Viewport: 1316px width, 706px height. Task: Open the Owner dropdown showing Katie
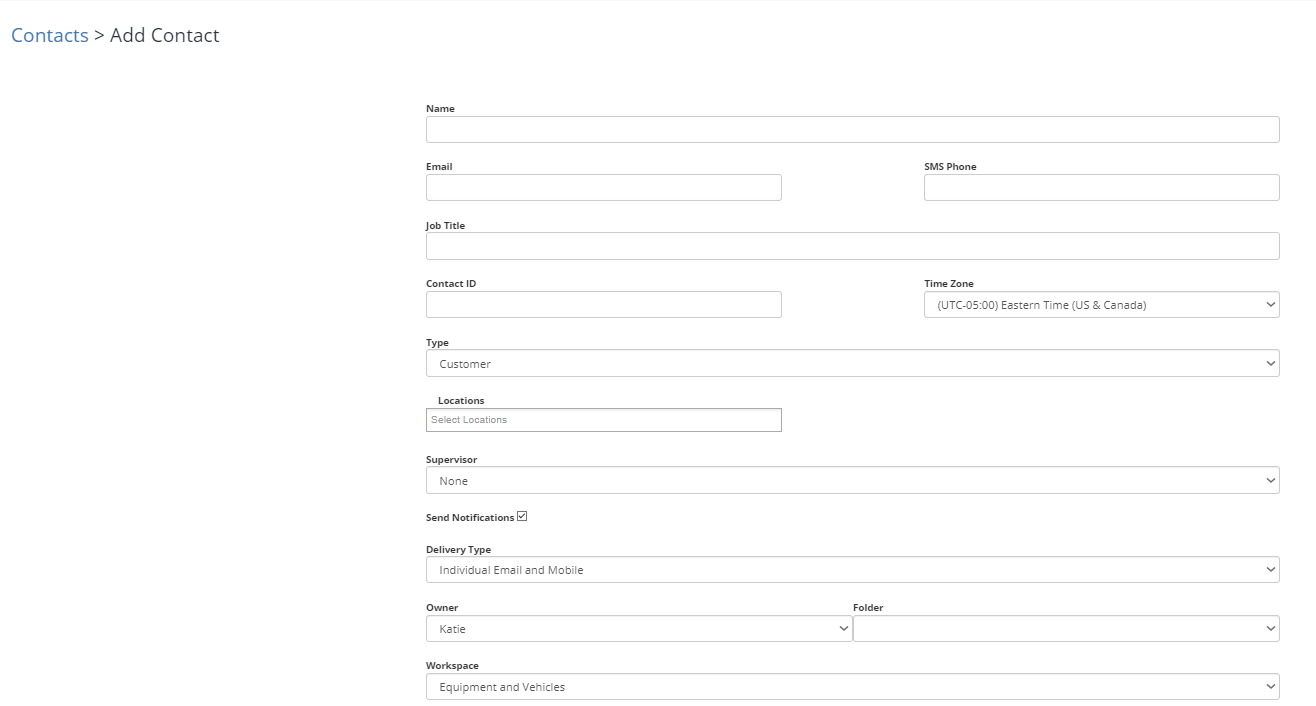tap(639, 628)
